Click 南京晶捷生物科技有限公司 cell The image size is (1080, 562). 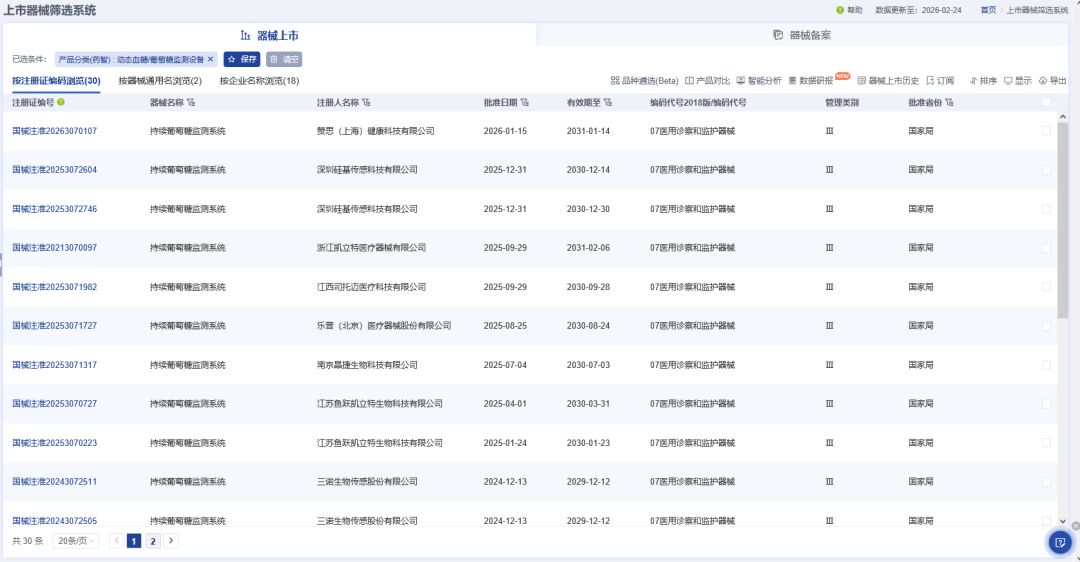[367, 364]
